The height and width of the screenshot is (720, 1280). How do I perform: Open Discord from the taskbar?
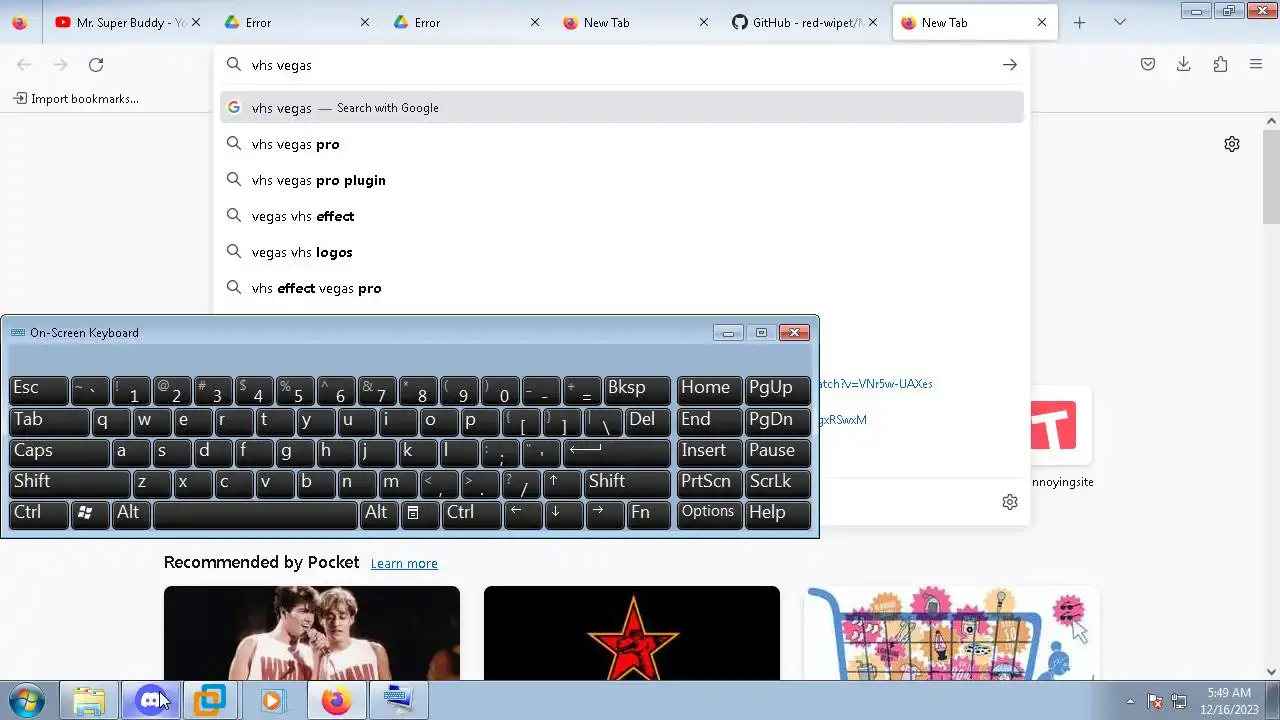point(150,701)
